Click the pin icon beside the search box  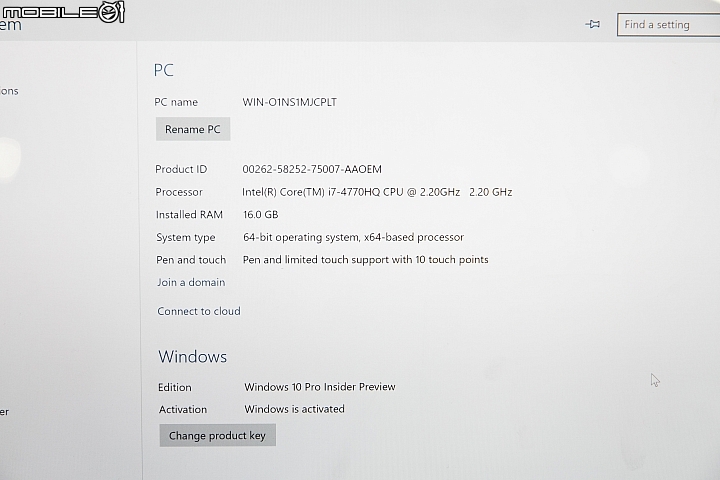(x=593, y=24)
